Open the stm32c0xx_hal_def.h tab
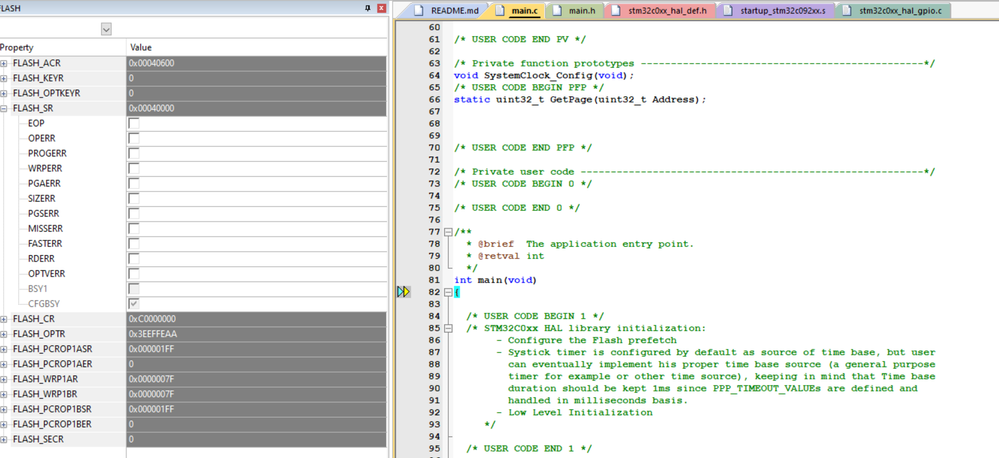Screen dimensions: 999x458 (x=661, y=10)
